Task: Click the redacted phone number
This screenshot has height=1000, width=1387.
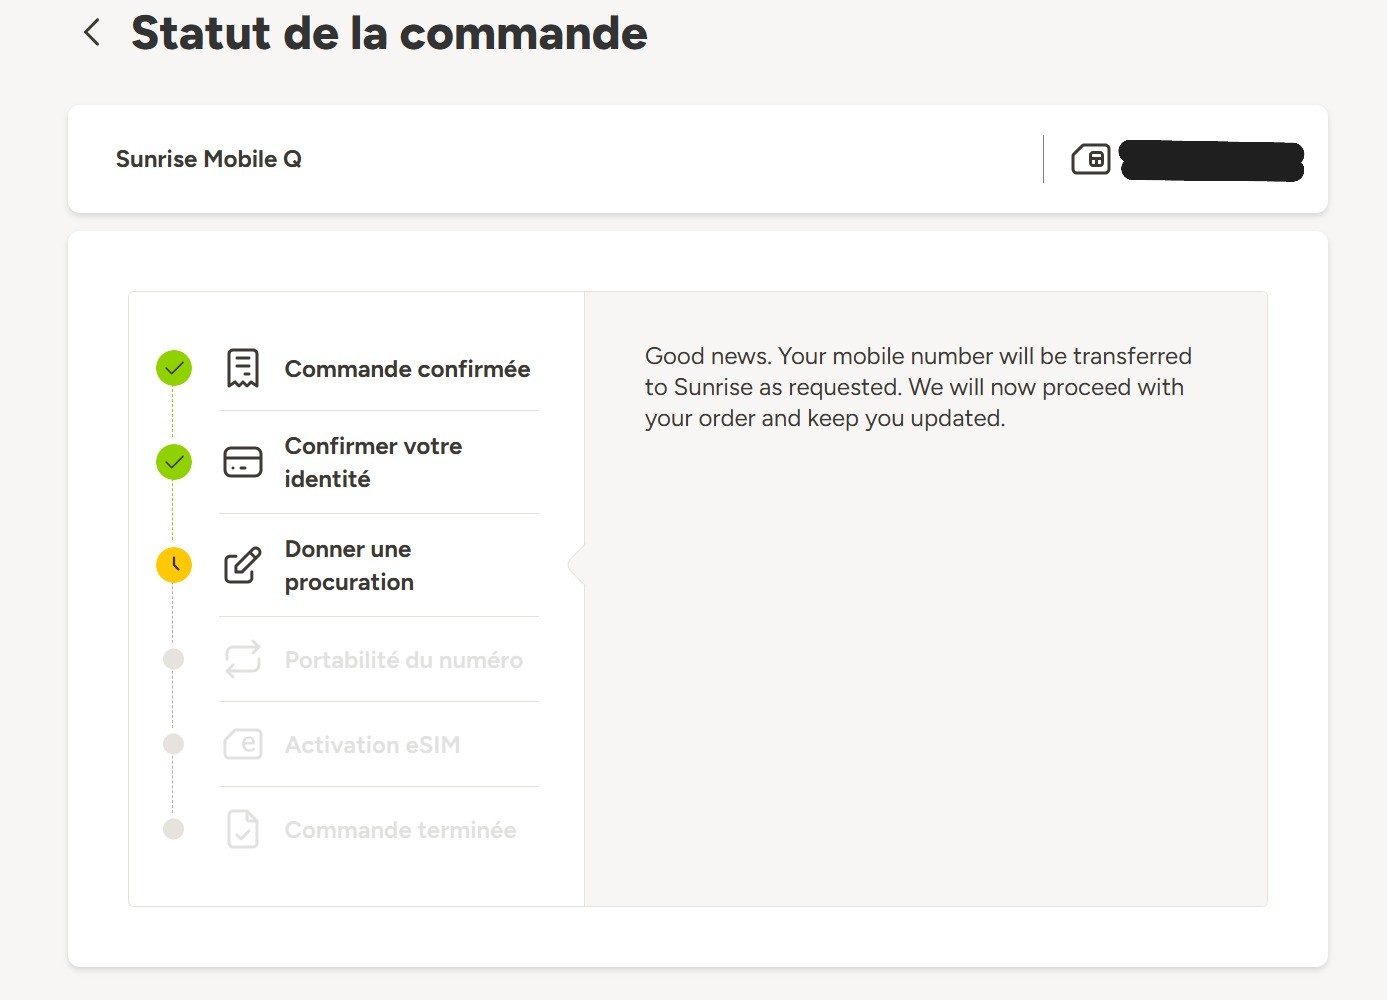Action: click(1211, 160)
